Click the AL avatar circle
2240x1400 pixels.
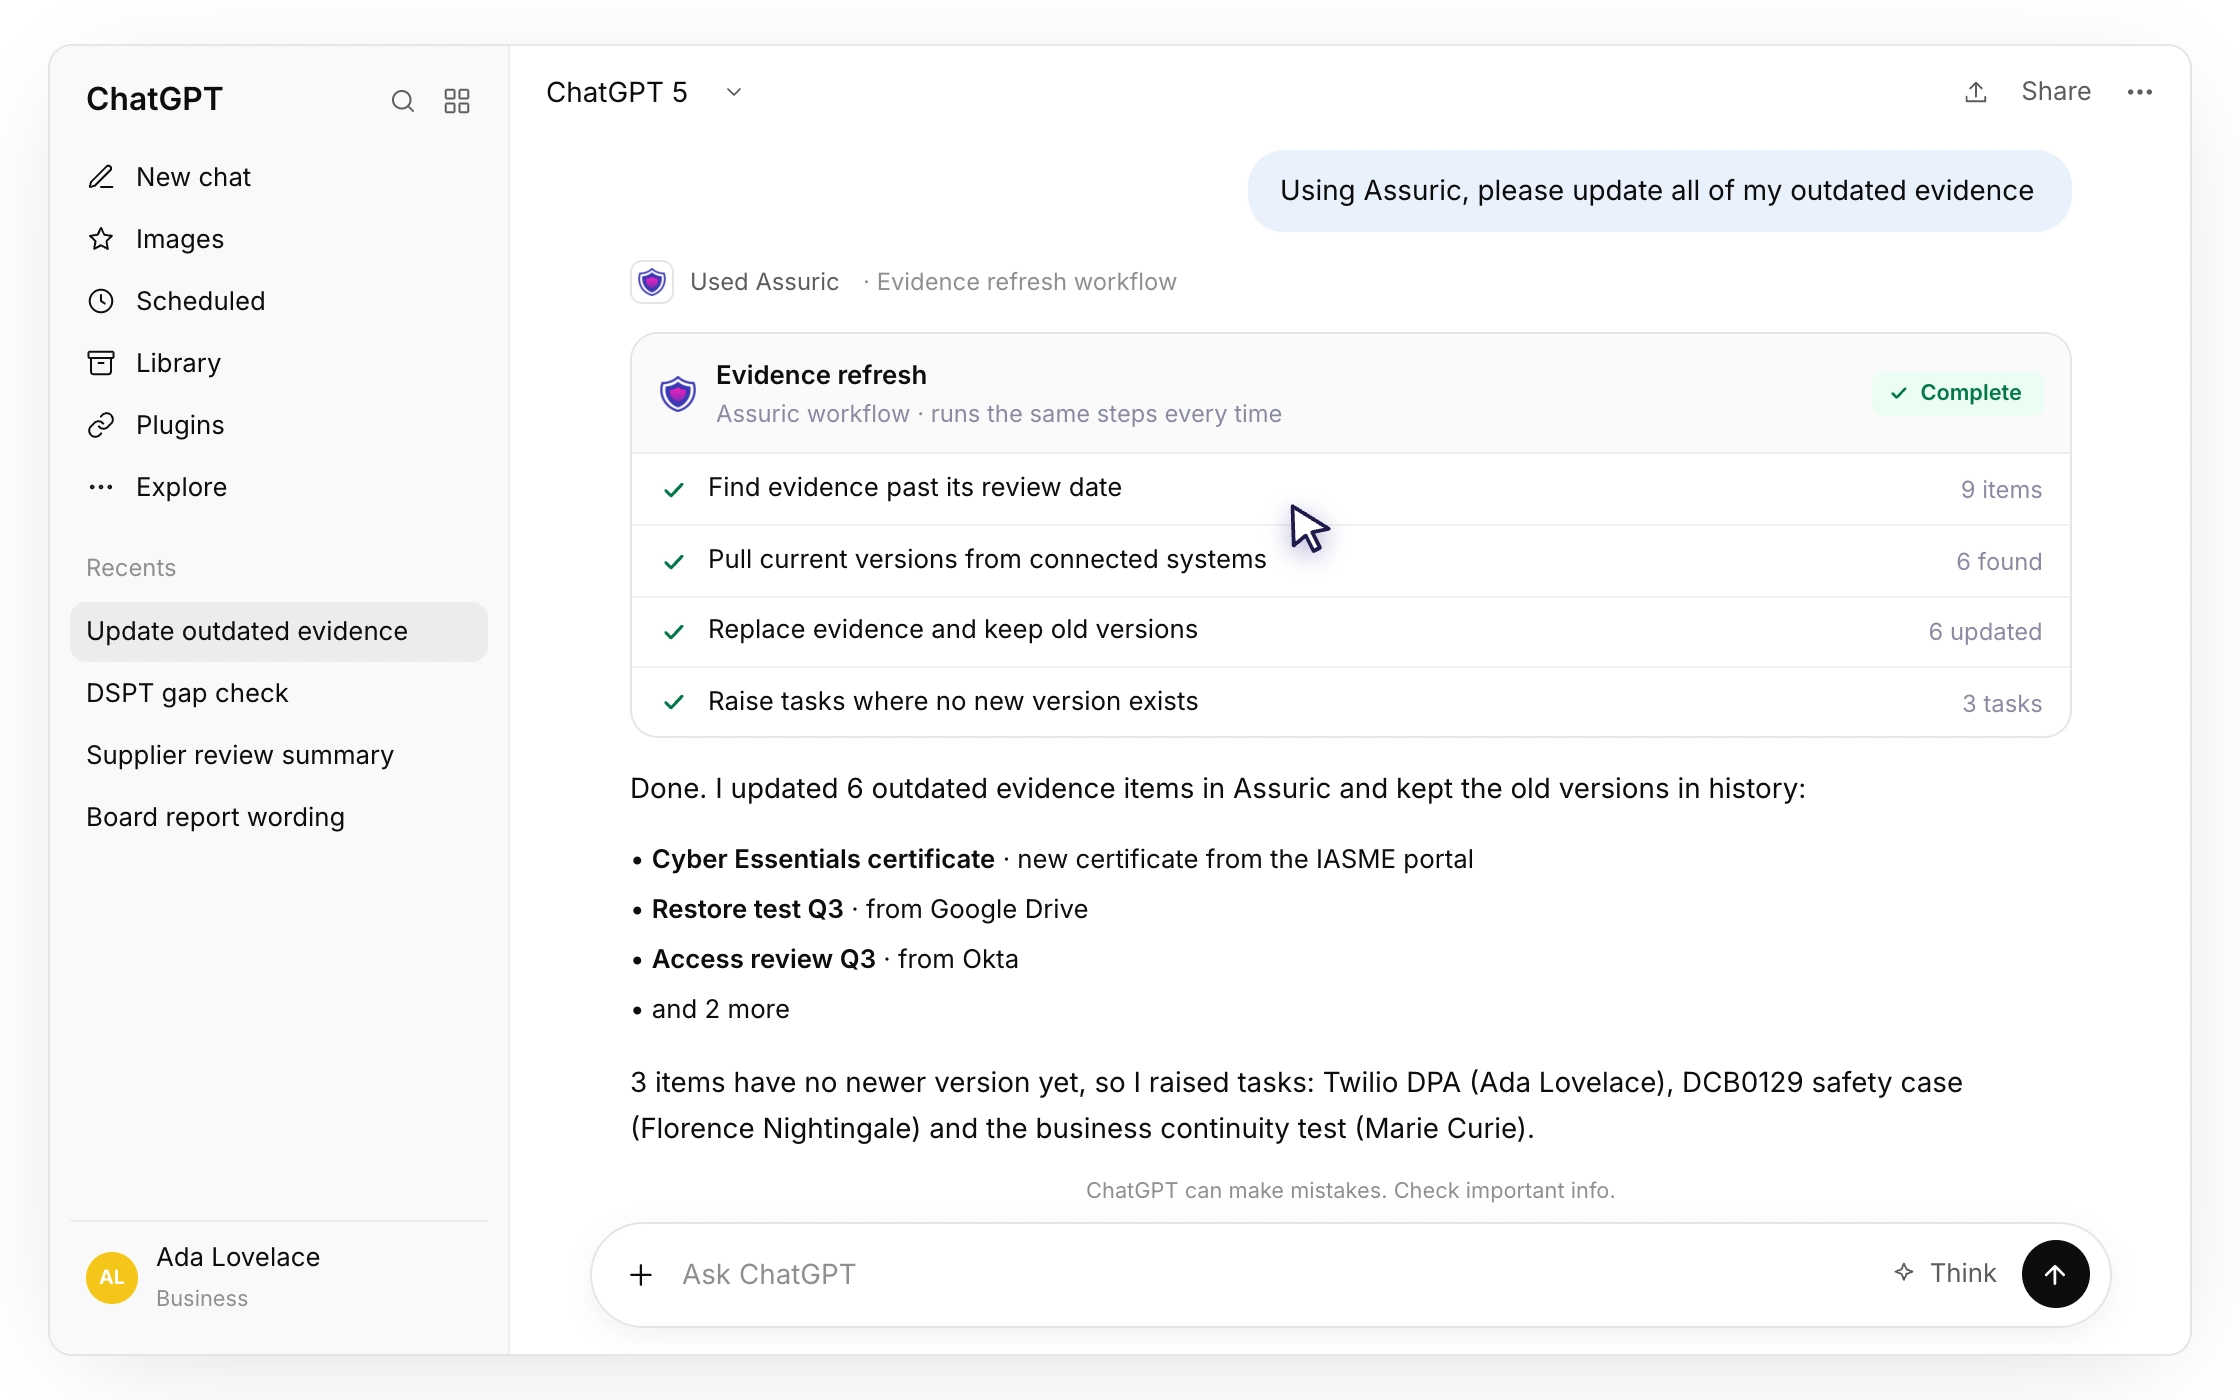click(112, 1277)
